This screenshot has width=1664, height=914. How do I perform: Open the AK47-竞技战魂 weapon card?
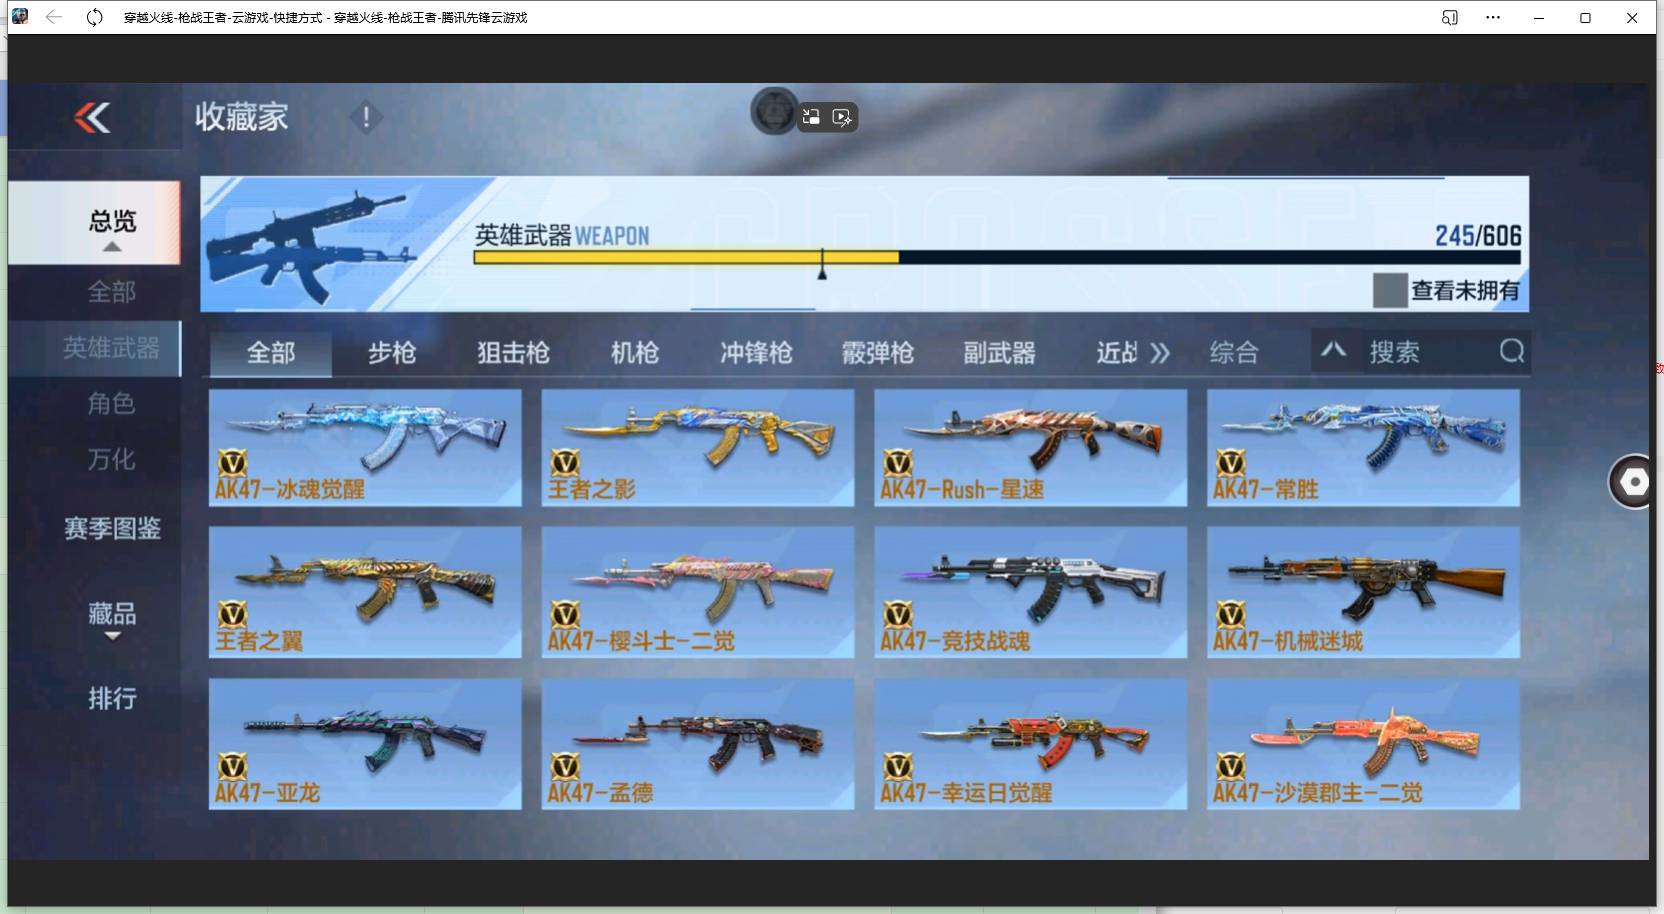pyautogui.click(x=1031, y=592)
